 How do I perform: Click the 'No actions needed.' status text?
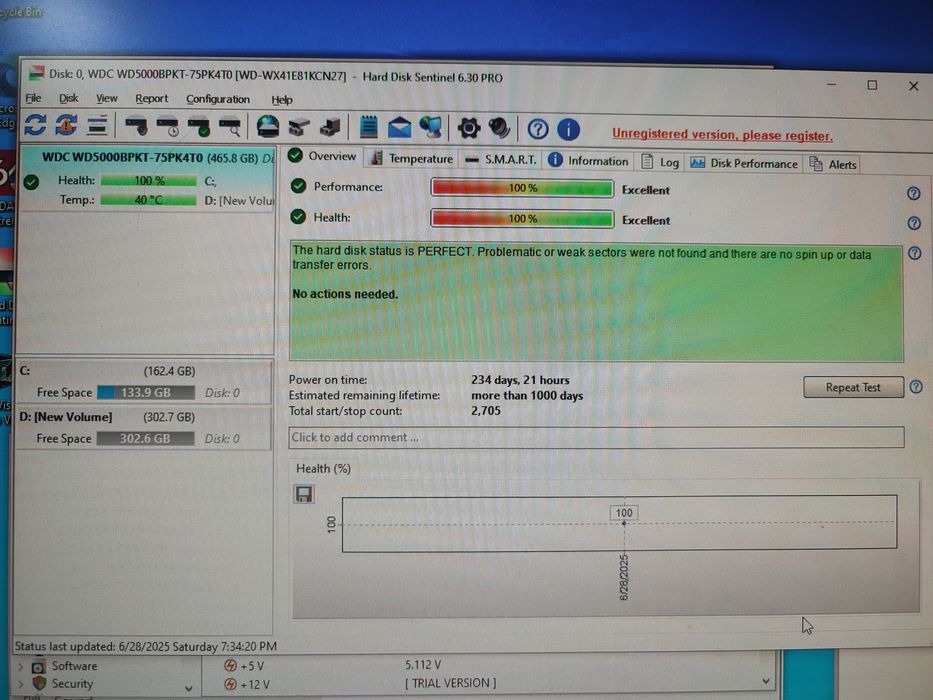click(x=345, y=294)
